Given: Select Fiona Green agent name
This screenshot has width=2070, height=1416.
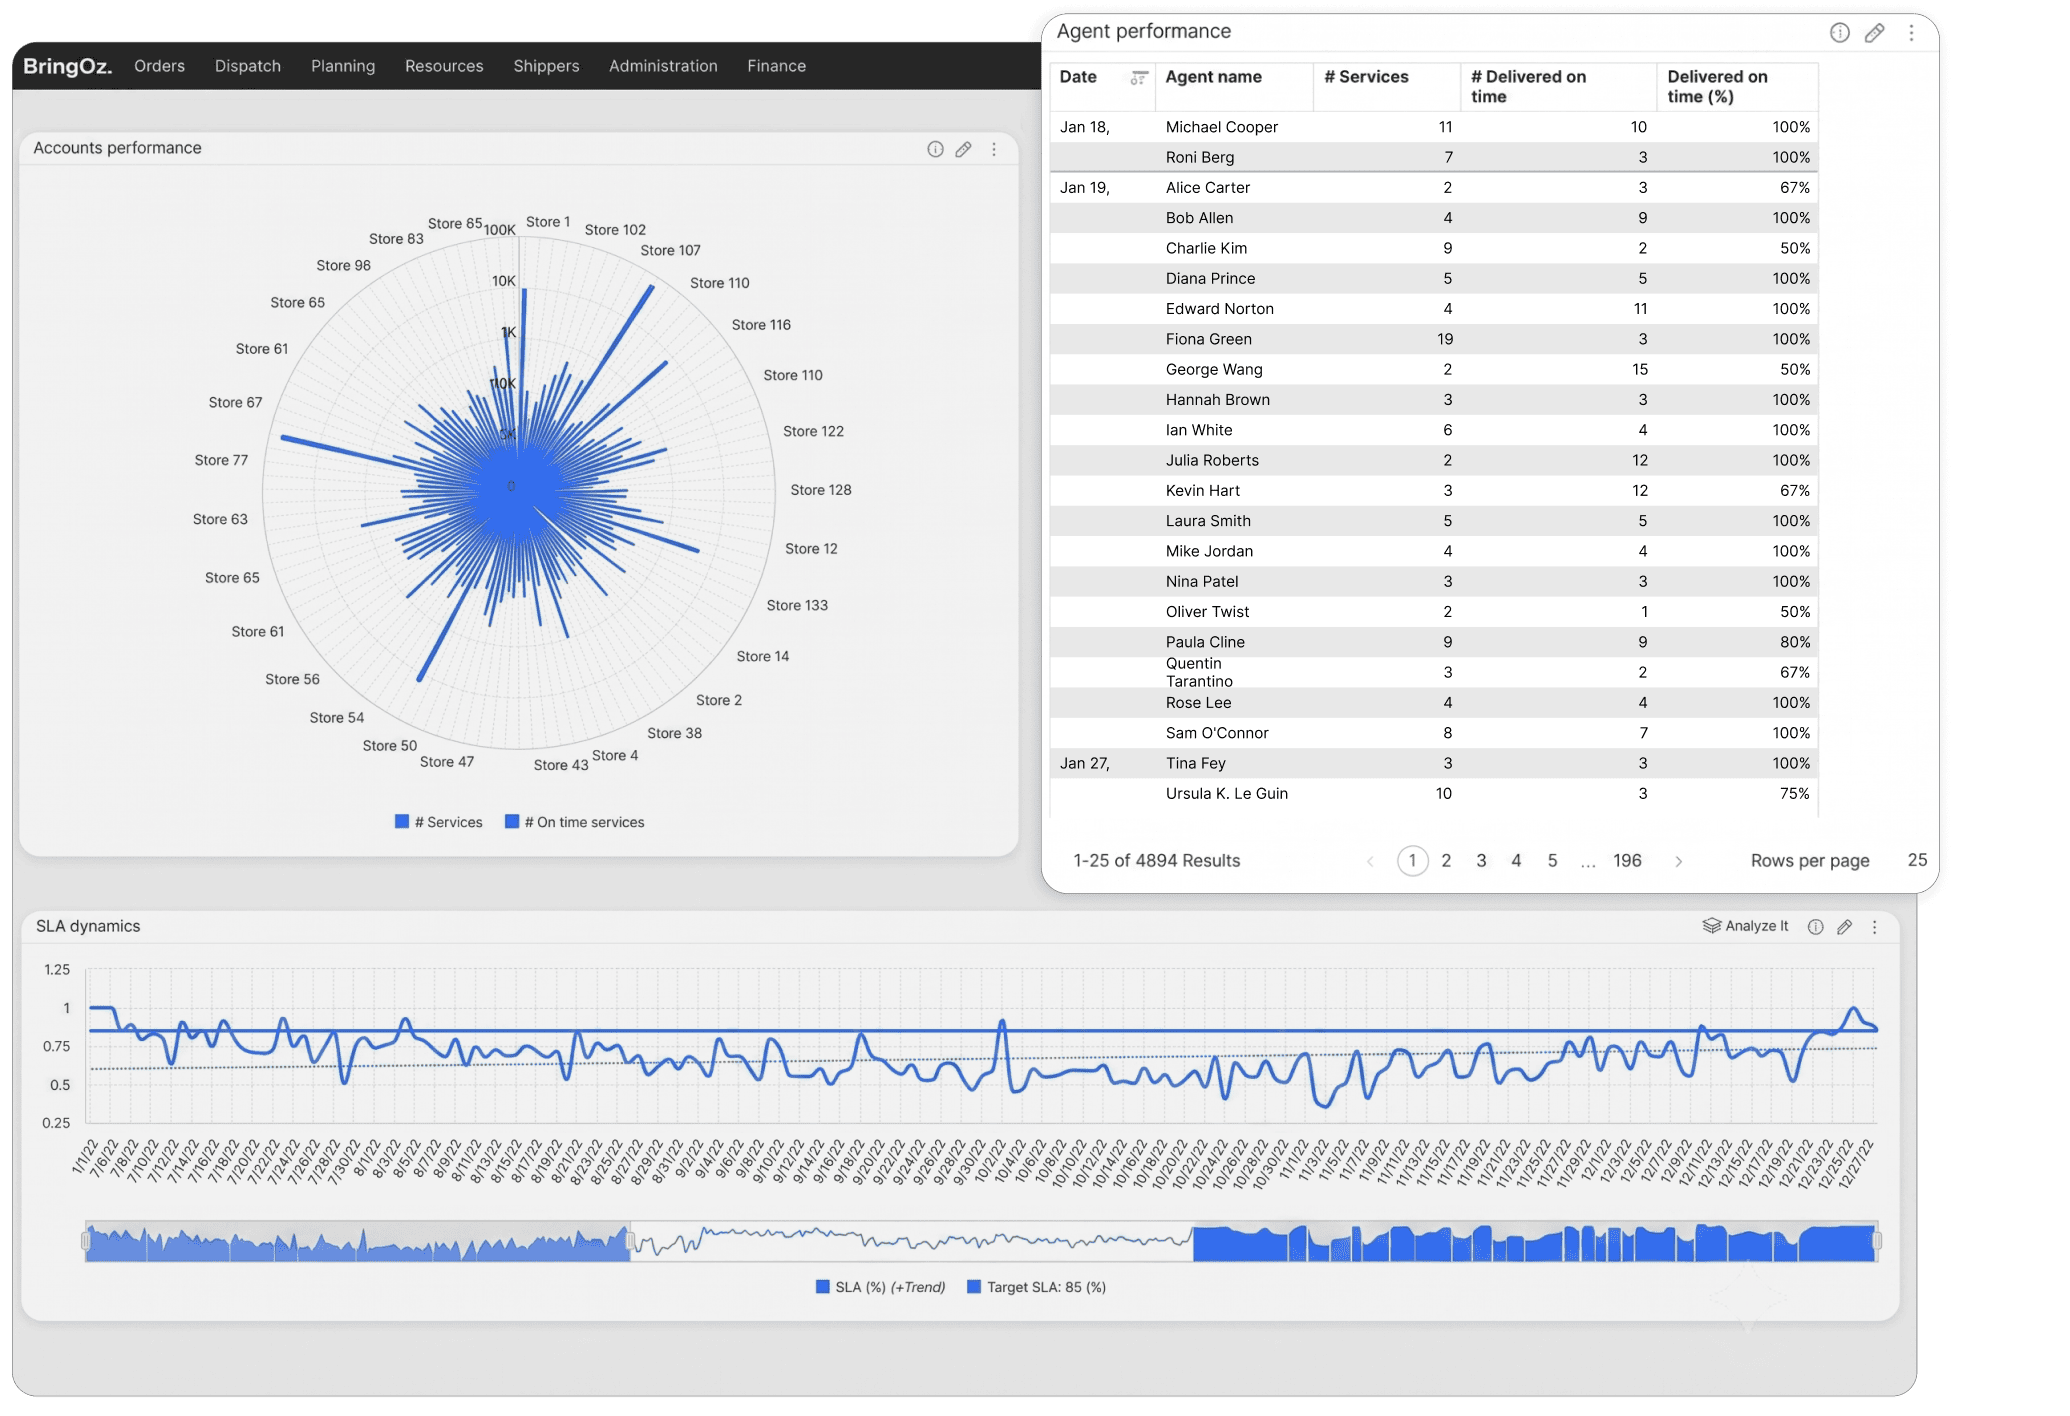Looking at the screenshot, I should click(1208, 339).
